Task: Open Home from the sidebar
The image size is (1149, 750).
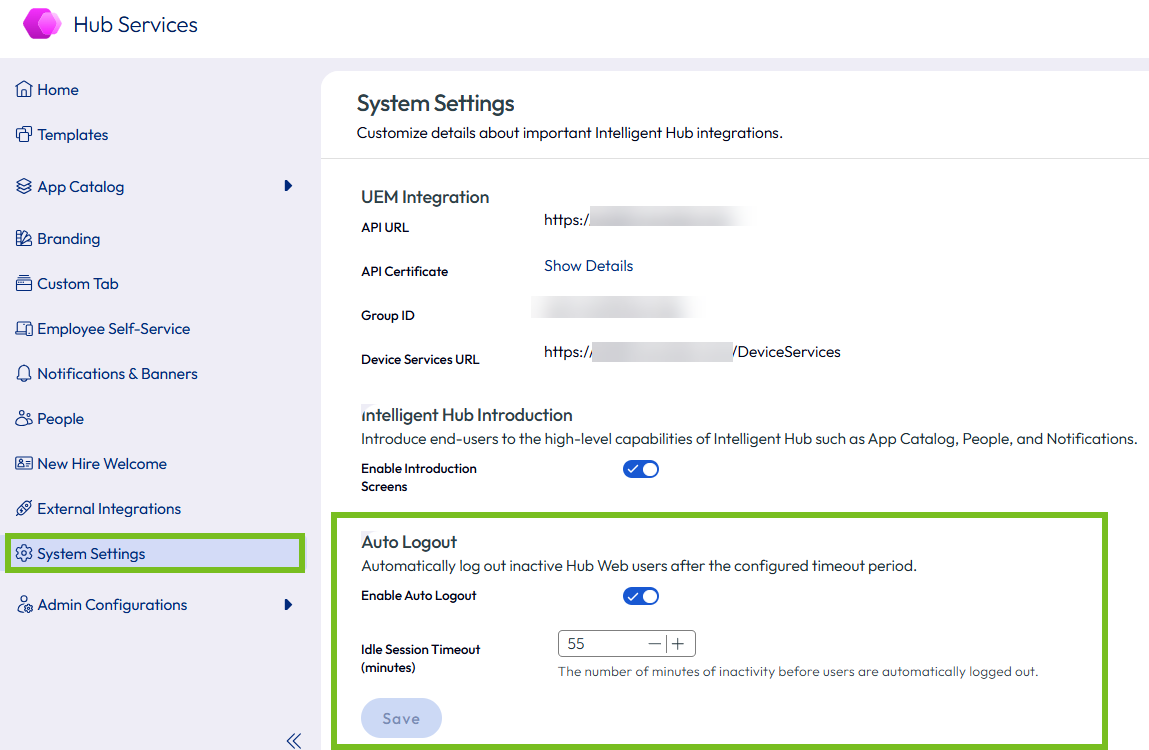Action: click(x=58, y=89)
